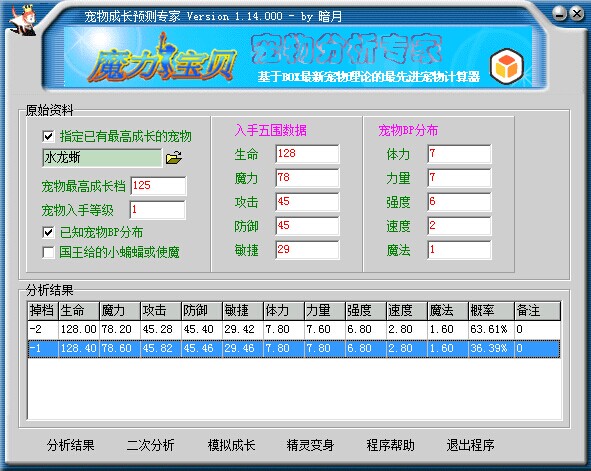Click the 速度 column header in results

tap(407, 311)
